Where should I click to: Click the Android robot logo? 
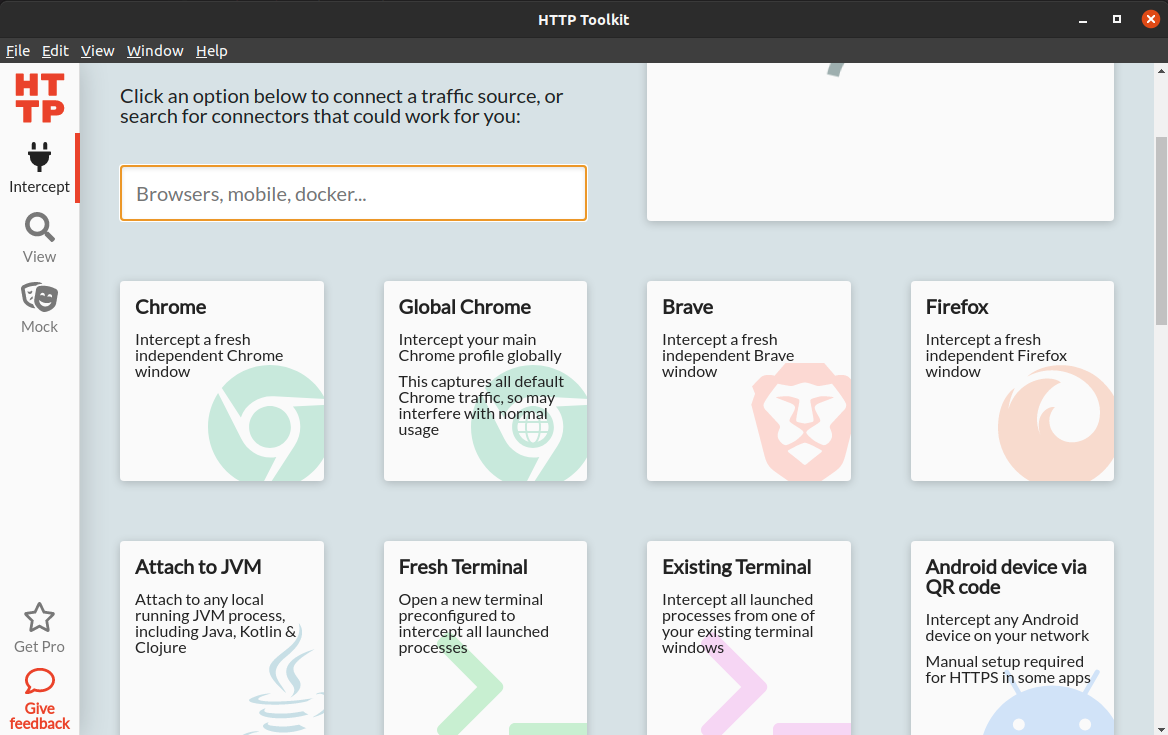click(x=1048, y=704)
